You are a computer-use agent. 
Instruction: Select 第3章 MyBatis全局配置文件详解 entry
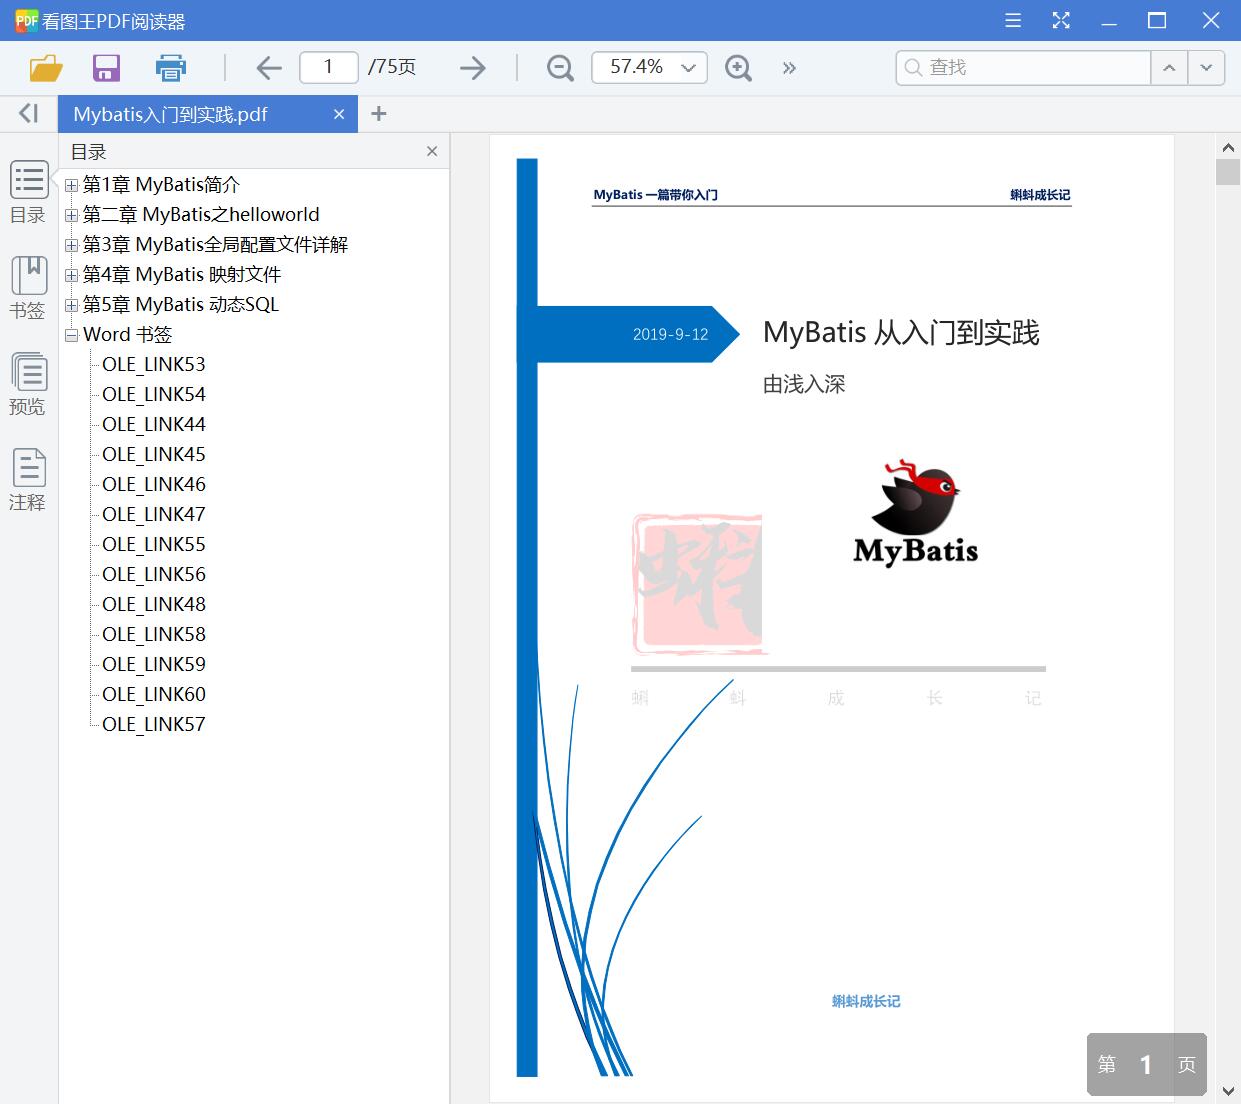[x=215, y=245]
